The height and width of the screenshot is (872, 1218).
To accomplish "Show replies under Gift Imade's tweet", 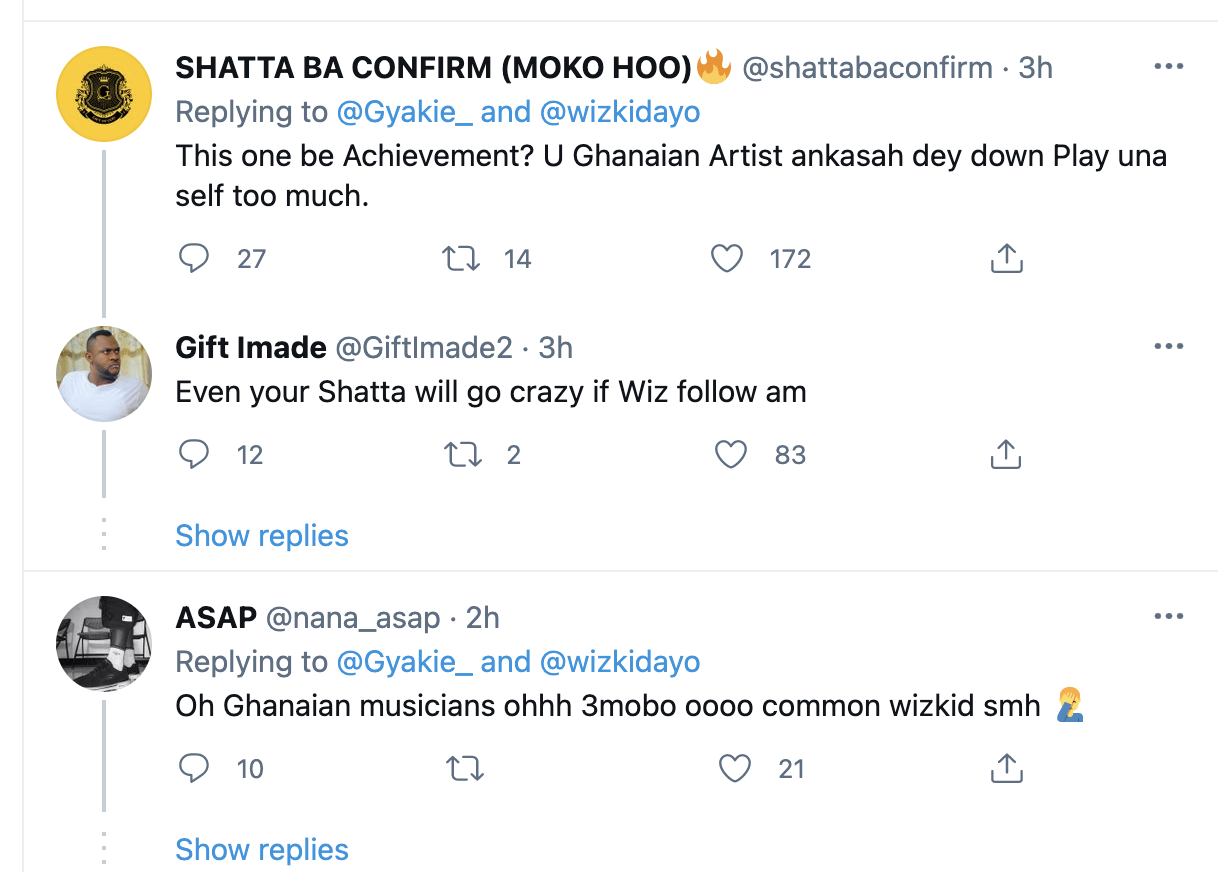I will click(x=262, y=536).
